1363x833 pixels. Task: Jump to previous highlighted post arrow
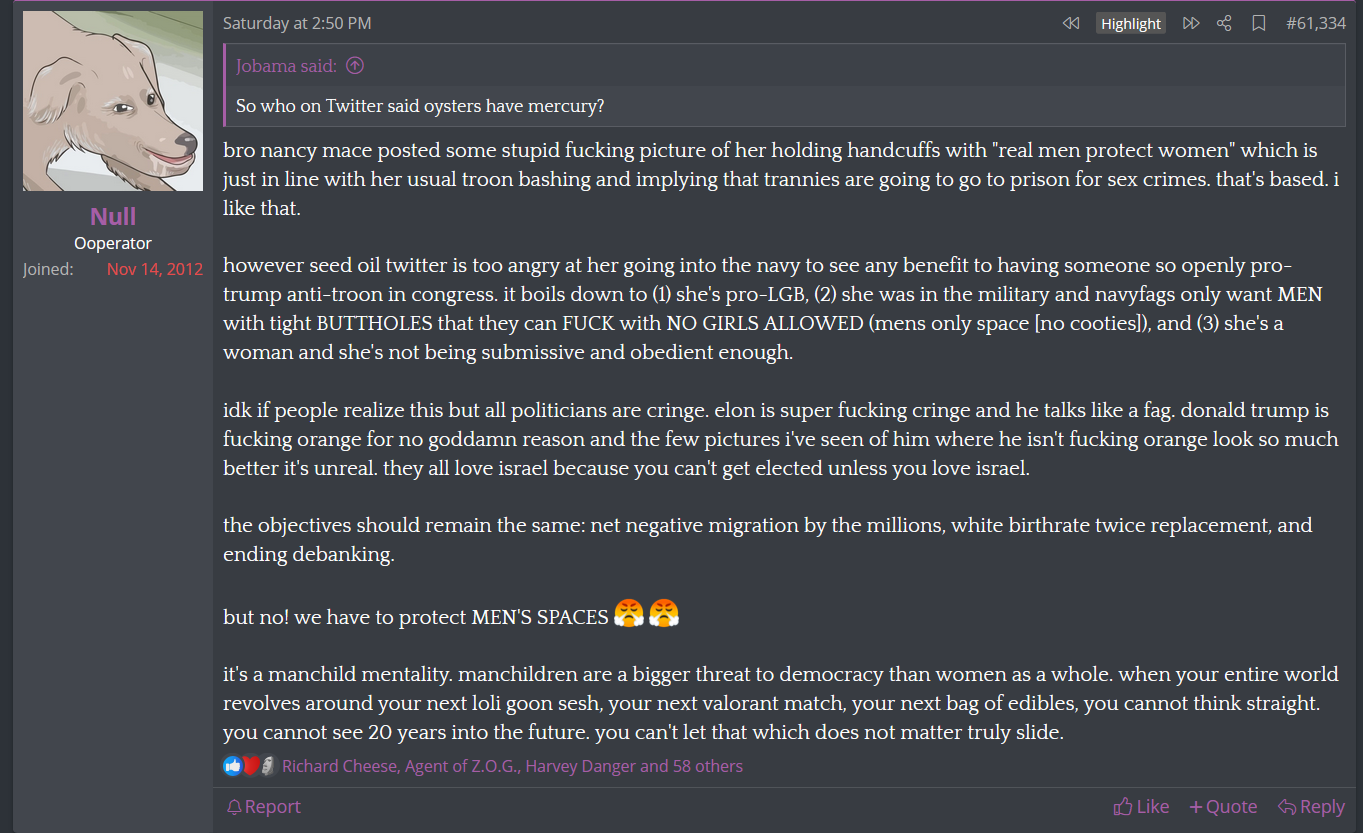[x=1071, y=23]
